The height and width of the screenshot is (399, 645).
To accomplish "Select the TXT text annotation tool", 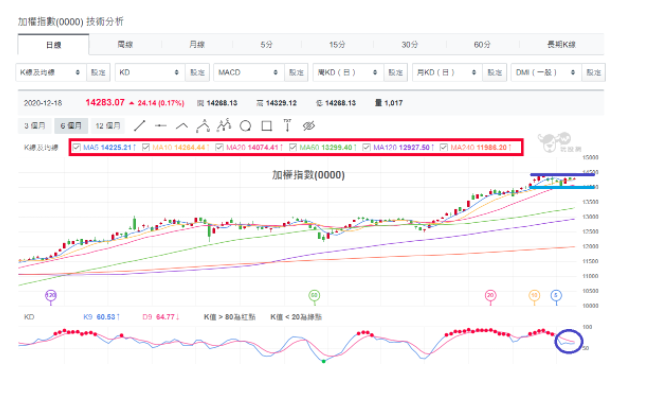I will click(288, 125).
